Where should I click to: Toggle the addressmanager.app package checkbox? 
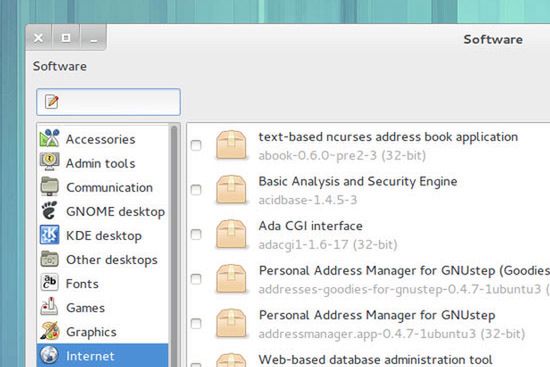pyautogui.click(x=196, y=323)
